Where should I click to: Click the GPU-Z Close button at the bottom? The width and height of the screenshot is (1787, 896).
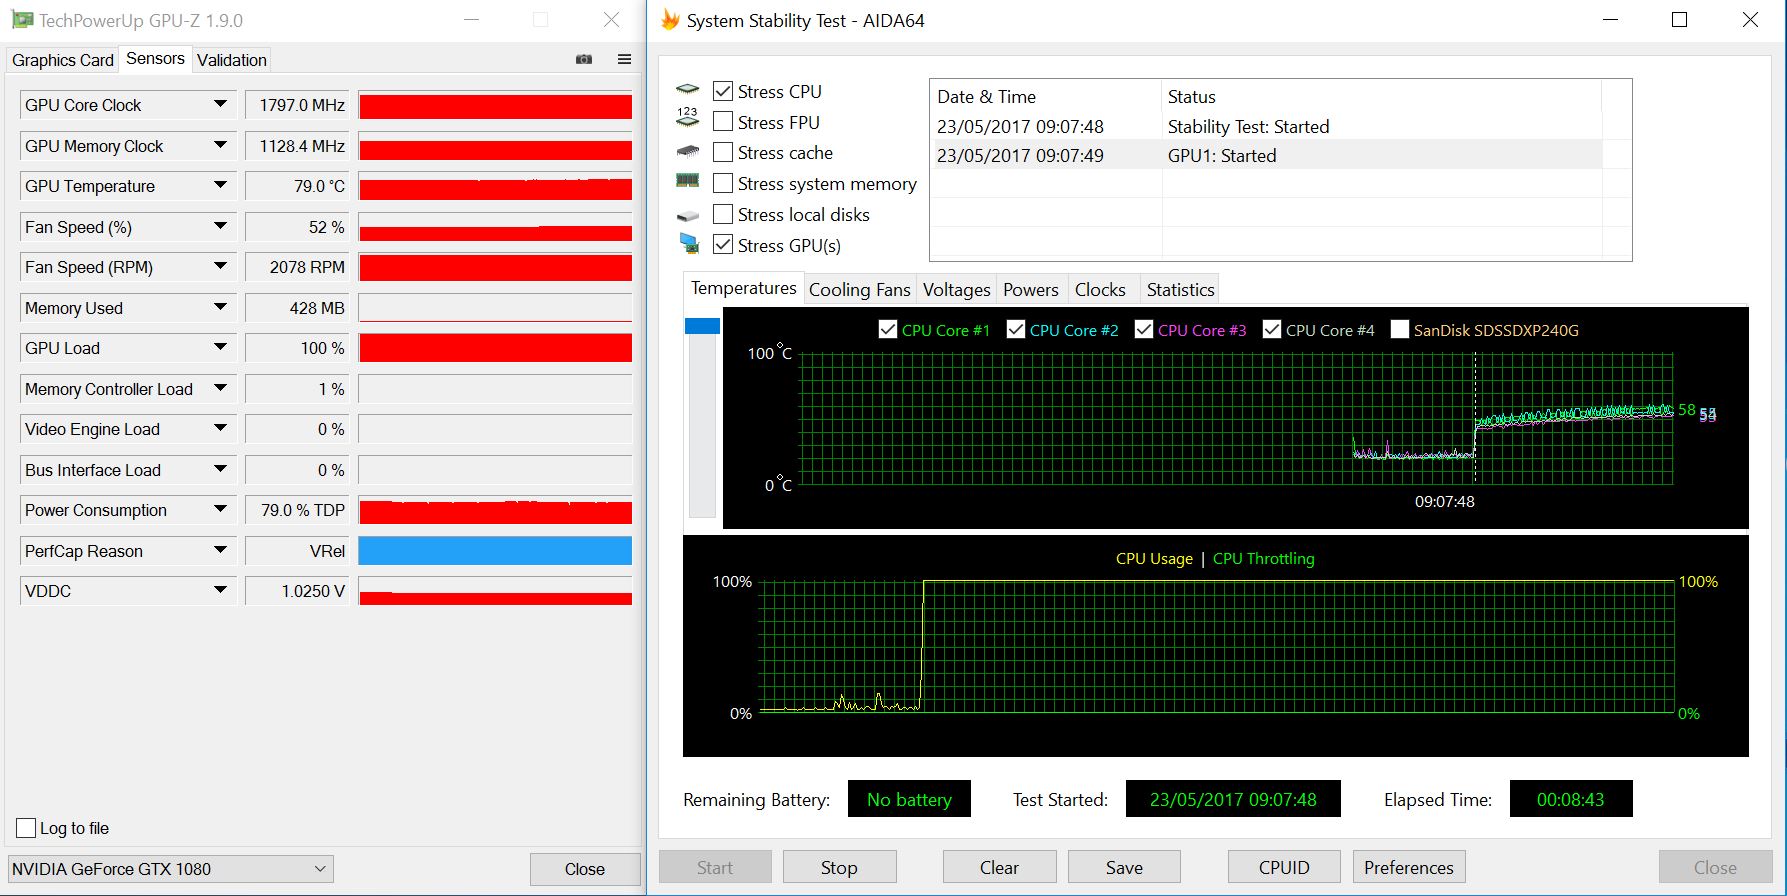coord(585,869)
